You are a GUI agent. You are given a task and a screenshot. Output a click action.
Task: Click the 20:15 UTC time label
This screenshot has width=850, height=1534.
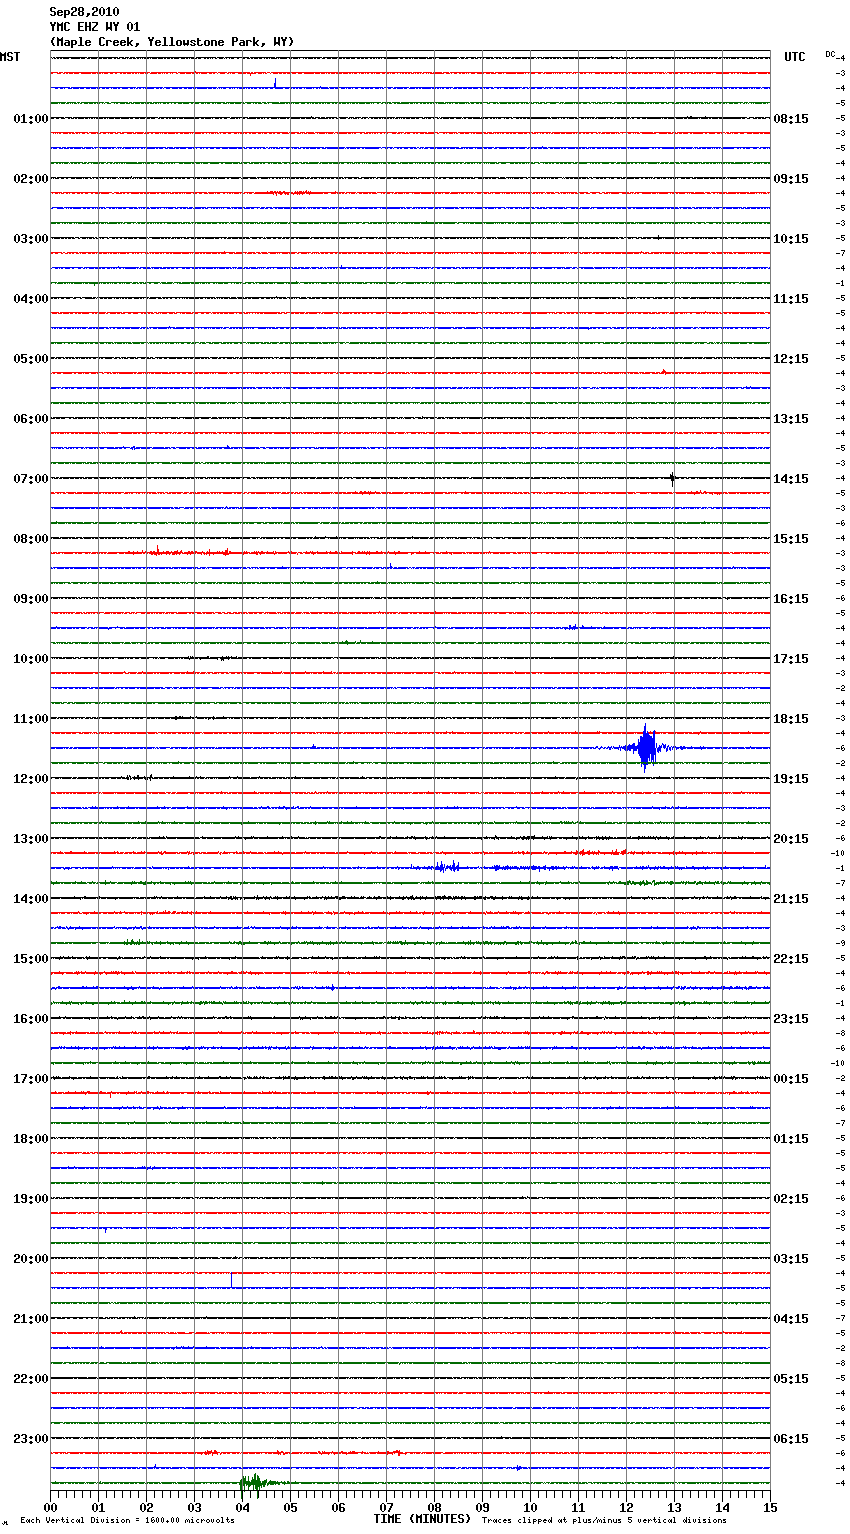[x=791, y=839]
